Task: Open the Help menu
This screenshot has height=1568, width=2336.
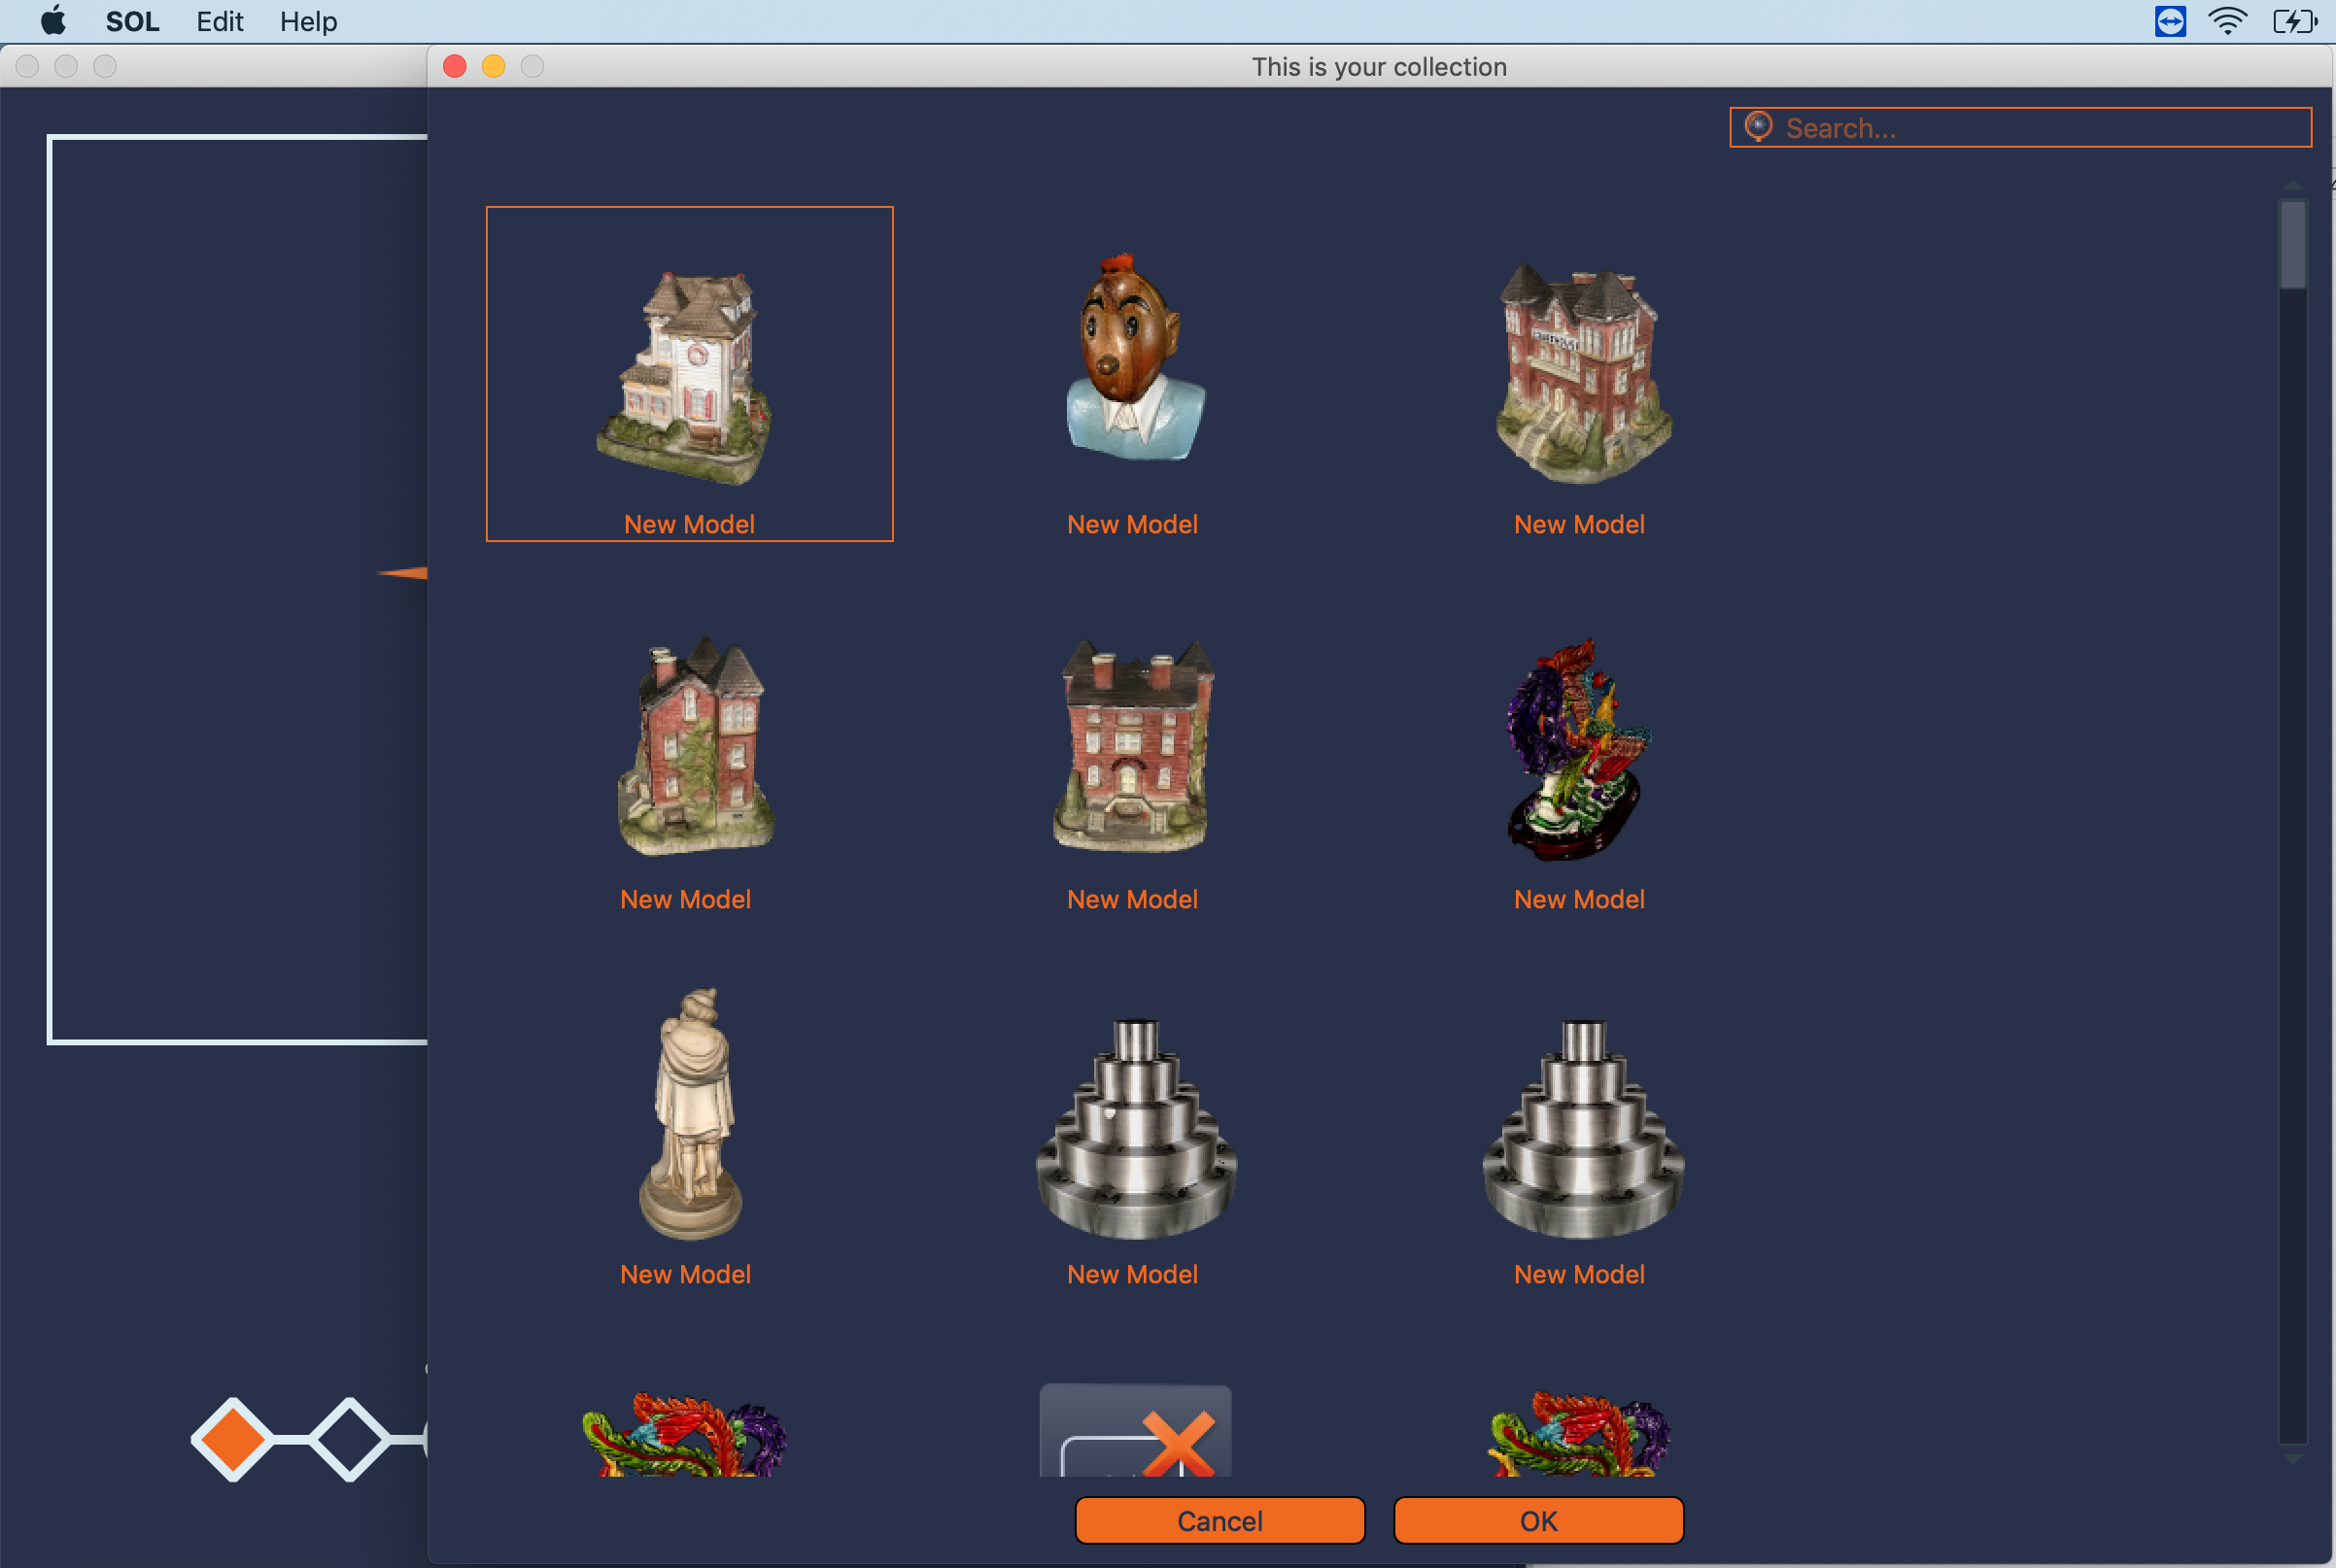Action: pyautogui.click(x=308, y=21)
